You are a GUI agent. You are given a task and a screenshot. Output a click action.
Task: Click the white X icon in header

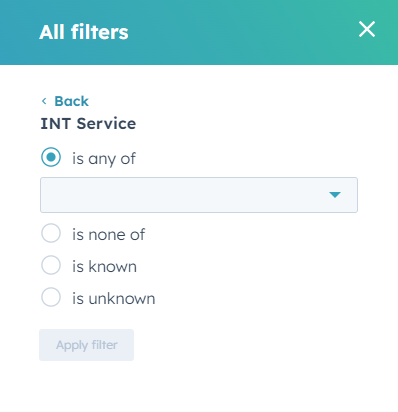pos(367,29)
